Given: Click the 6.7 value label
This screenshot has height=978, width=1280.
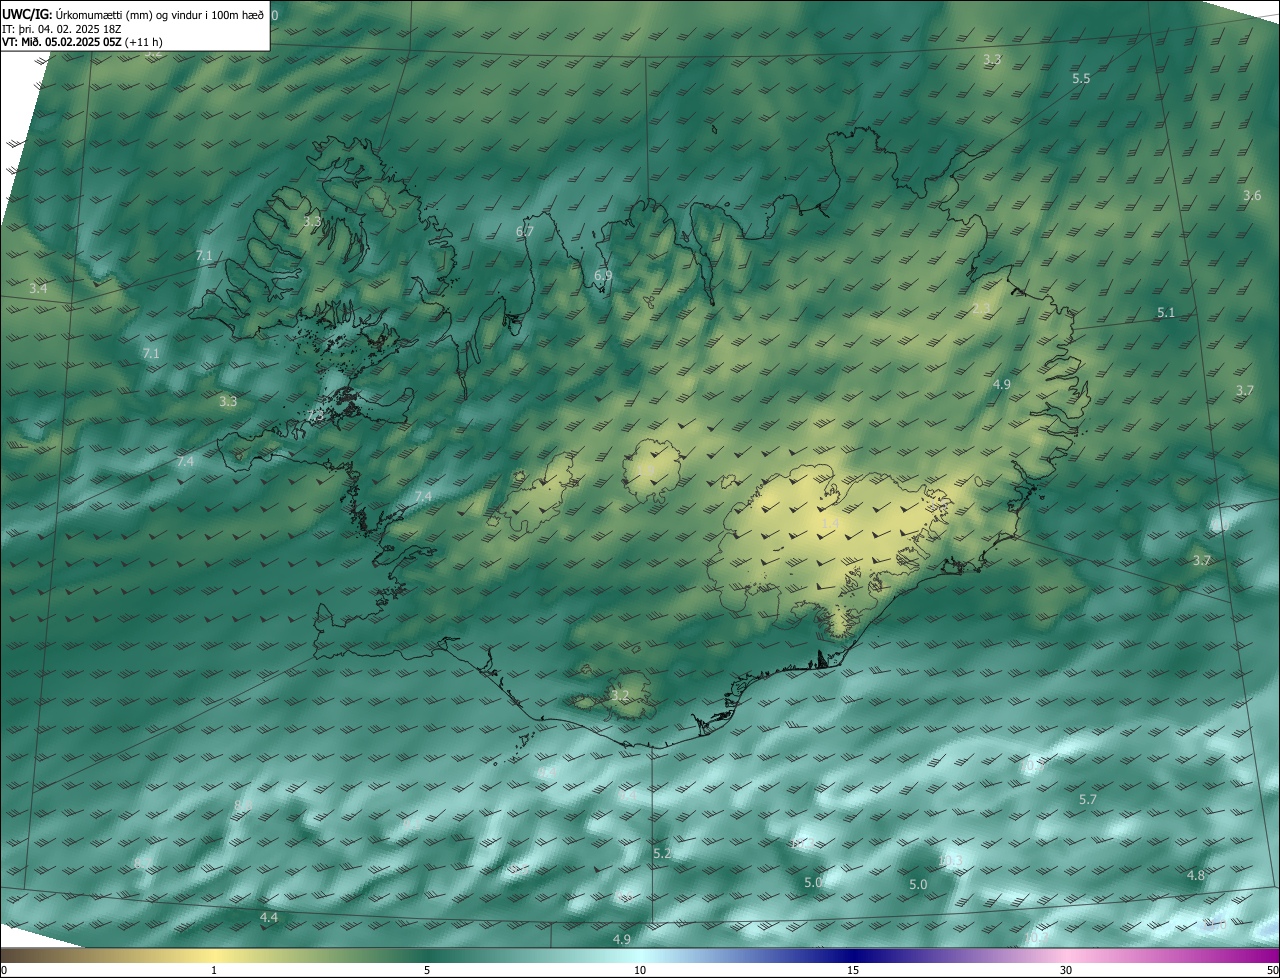Looking at the screenshot, I should (525, 231).
